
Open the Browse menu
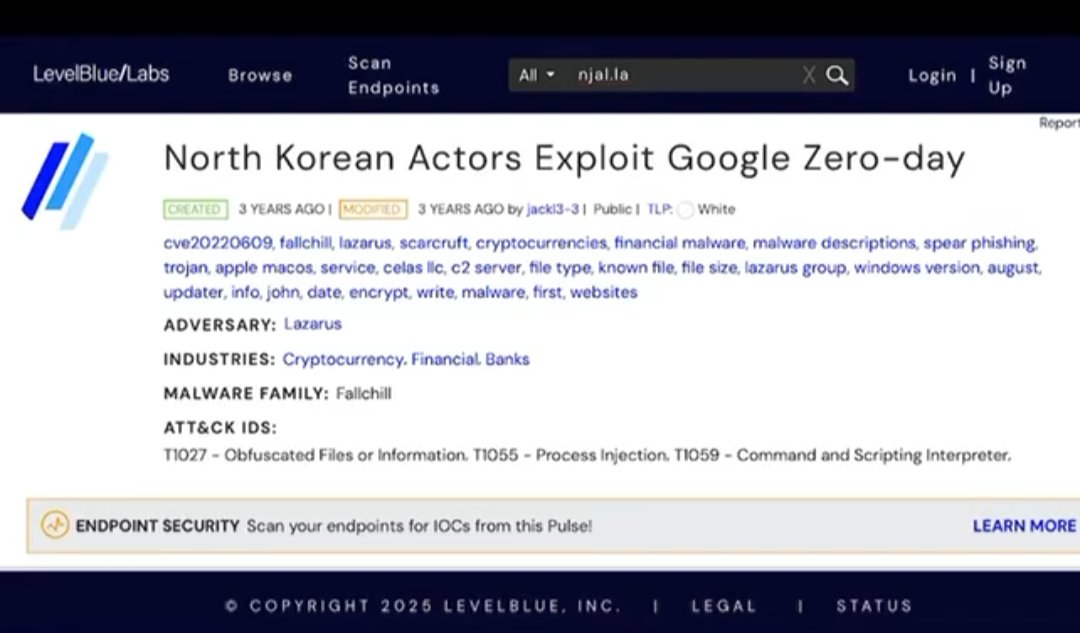click(x=260, y=75)
